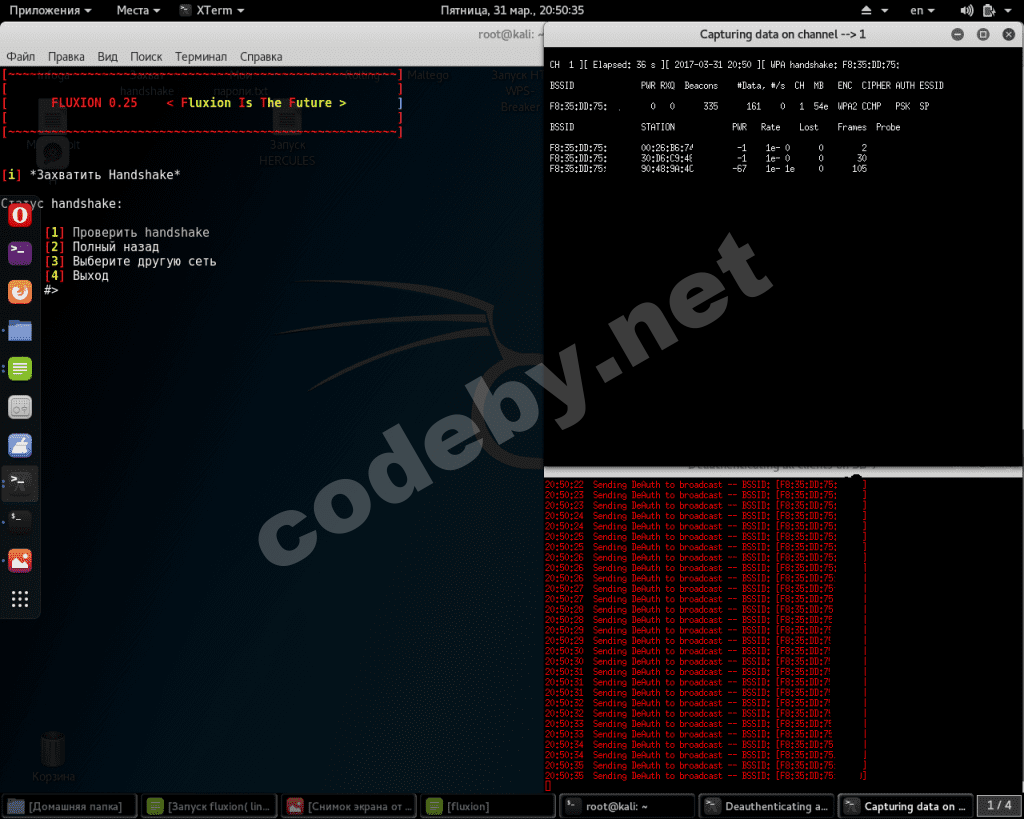
Task: Click the Beacons column header
Action: [x=701, y=86]
